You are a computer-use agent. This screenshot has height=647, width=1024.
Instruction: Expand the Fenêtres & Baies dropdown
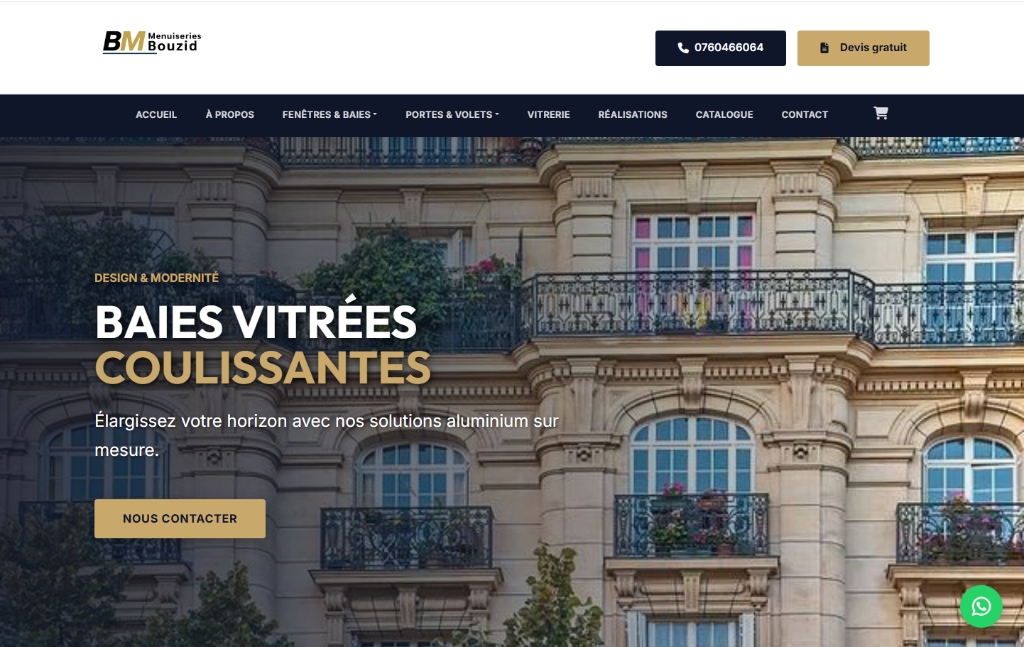[329, 115]
